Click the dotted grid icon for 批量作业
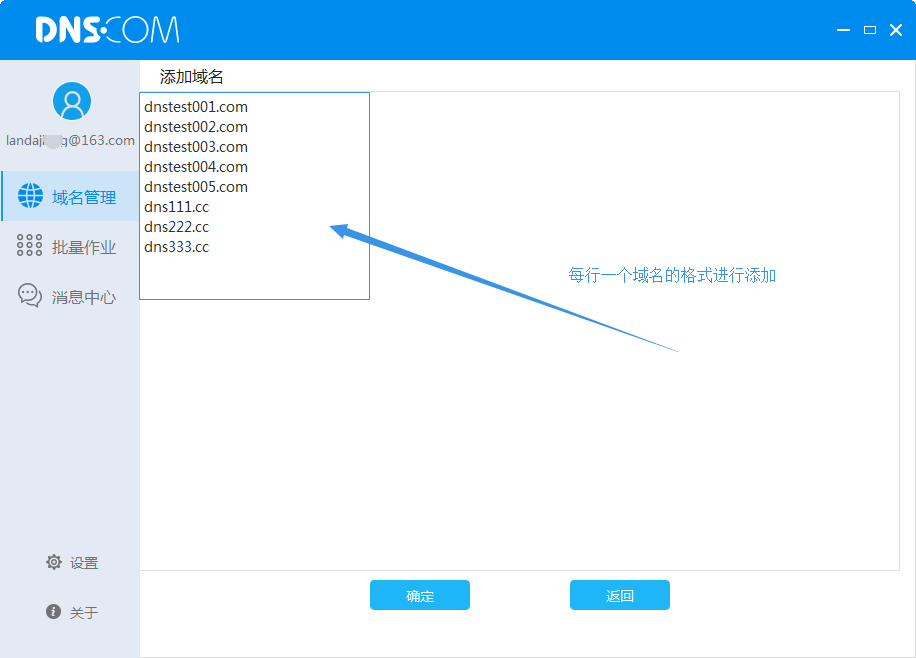 (x=30, y=246)
